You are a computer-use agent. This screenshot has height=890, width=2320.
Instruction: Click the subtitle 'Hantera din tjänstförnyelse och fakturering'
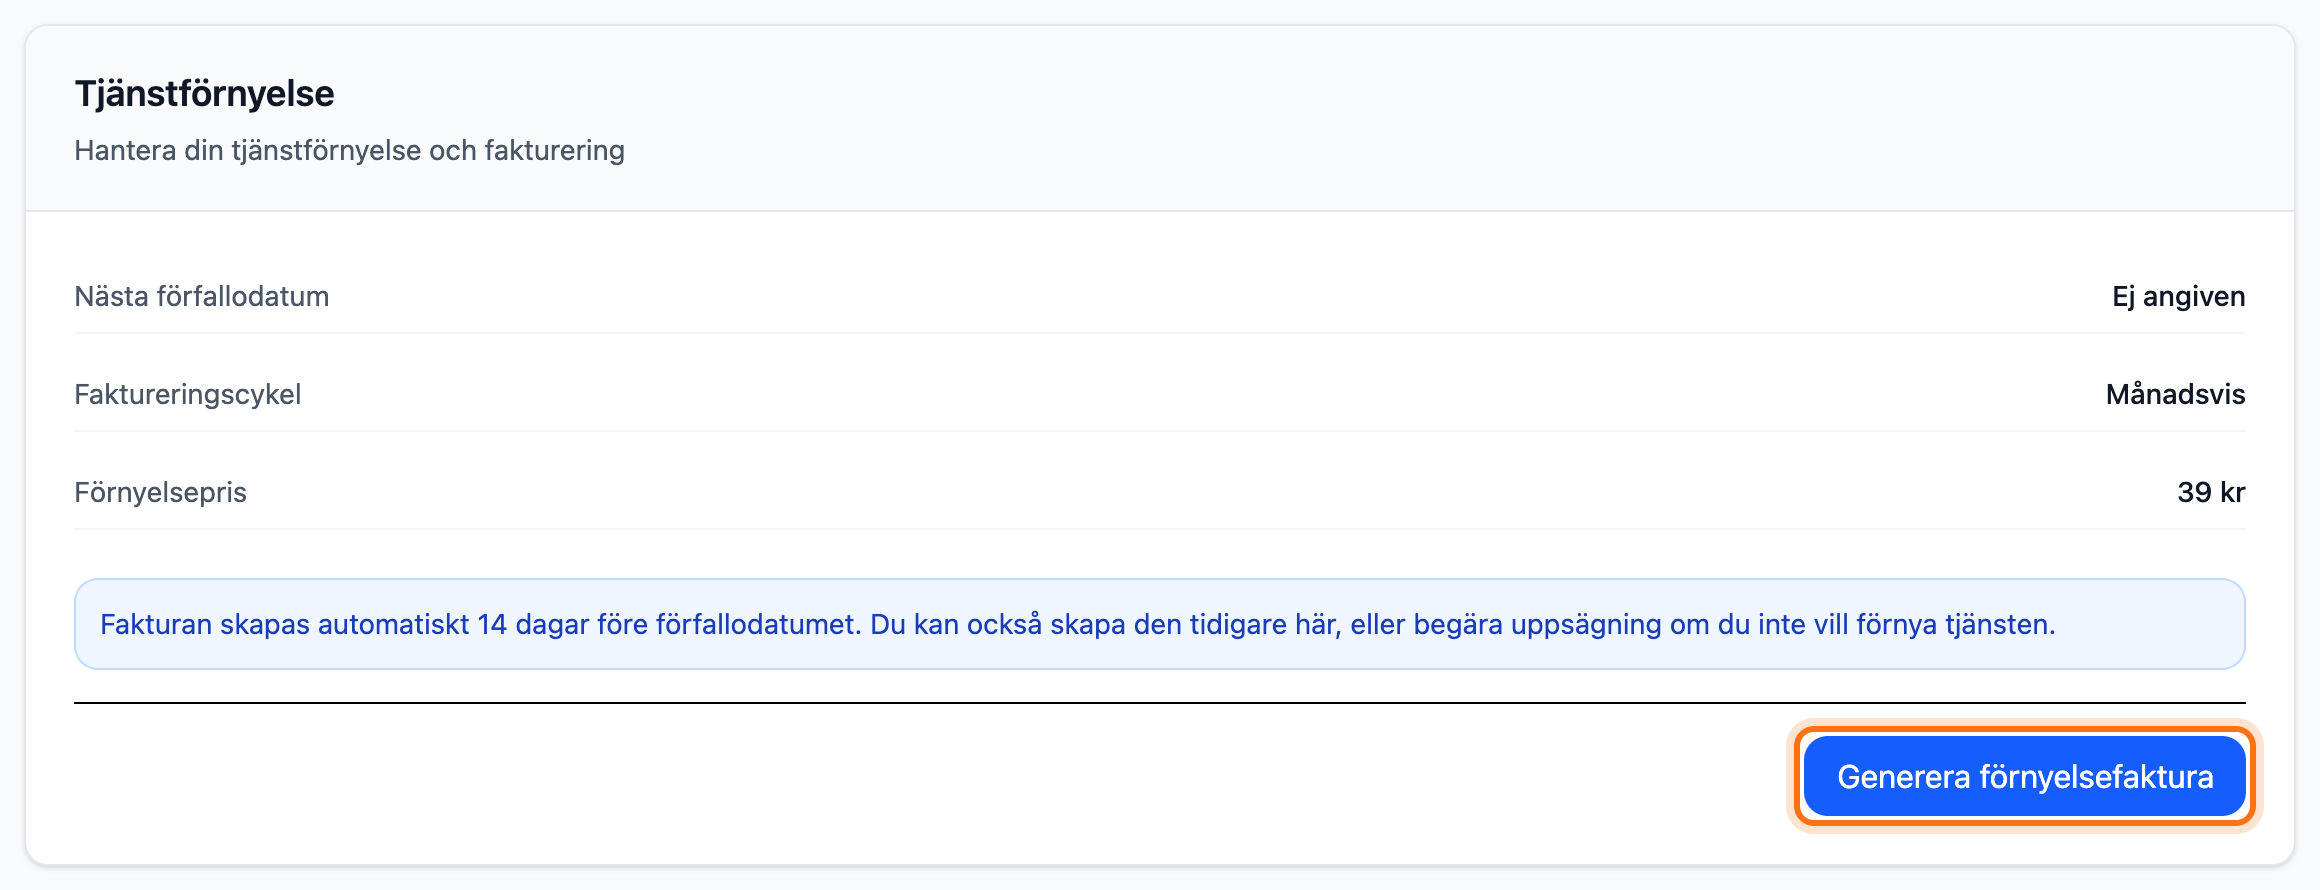click(349, 150)
